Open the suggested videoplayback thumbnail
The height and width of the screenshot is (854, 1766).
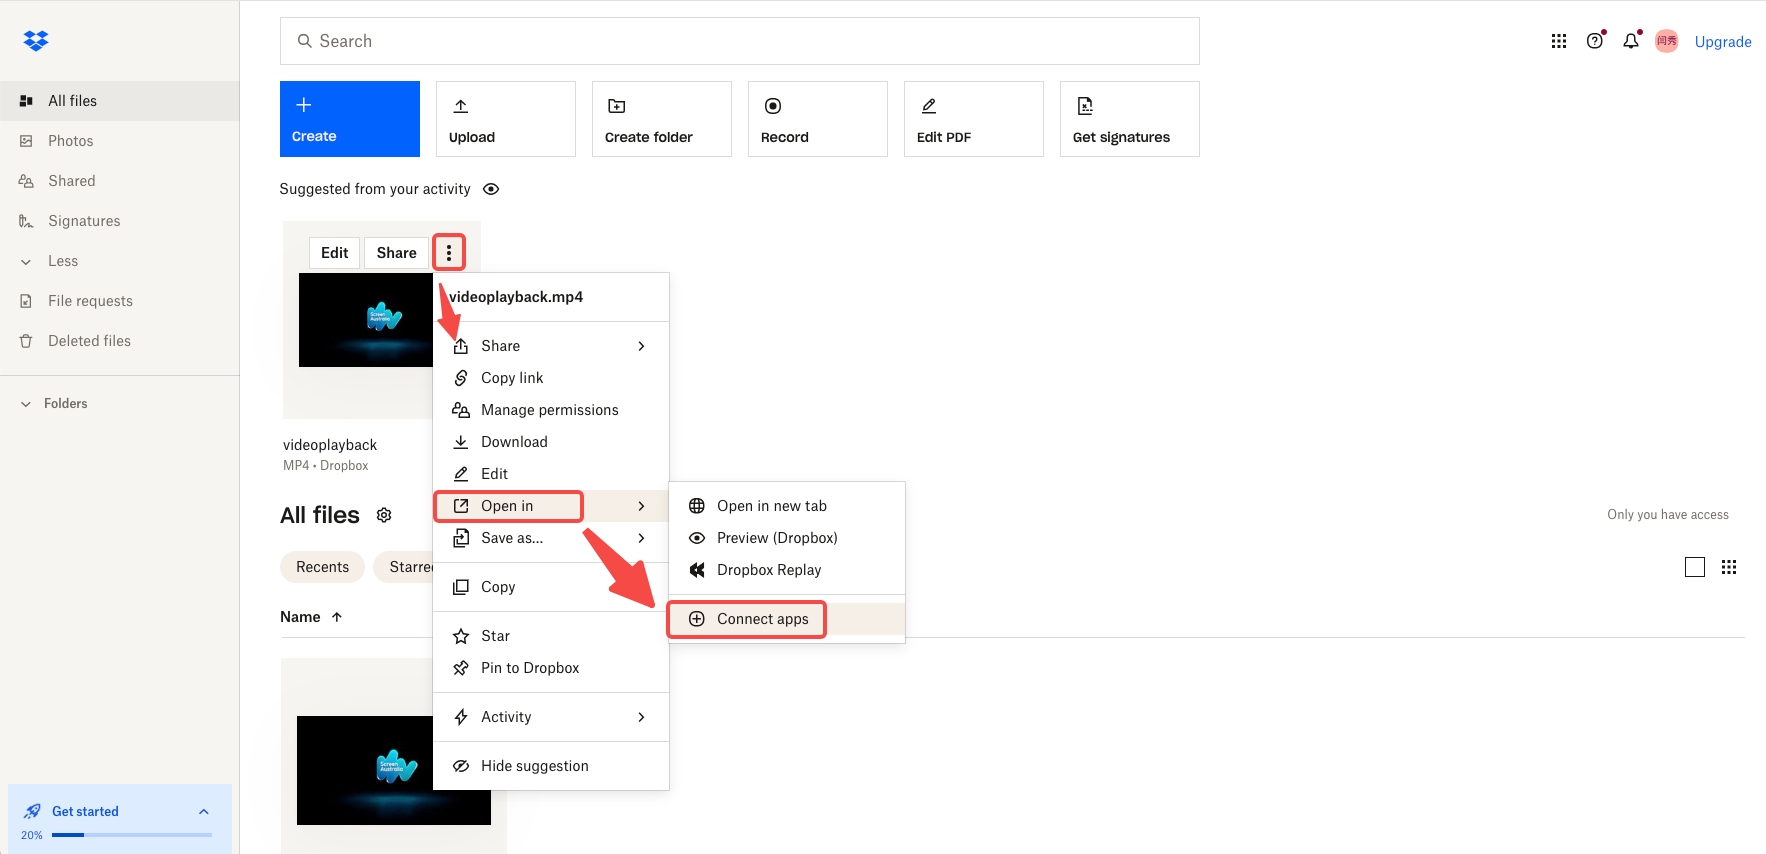(366, 320)
